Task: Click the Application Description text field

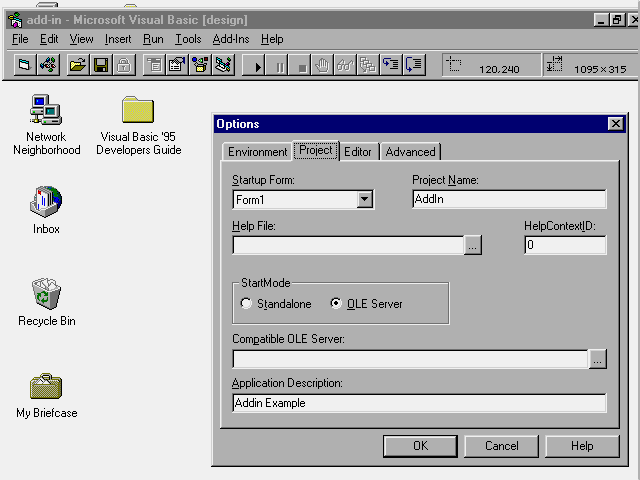Action: 419,403
